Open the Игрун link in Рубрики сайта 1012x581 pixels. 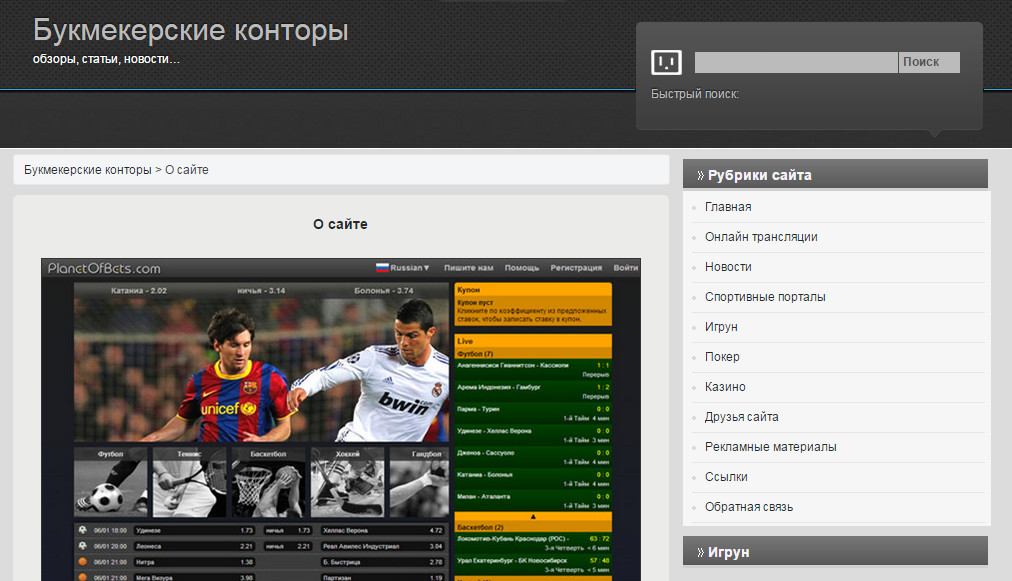click(721, 327)
